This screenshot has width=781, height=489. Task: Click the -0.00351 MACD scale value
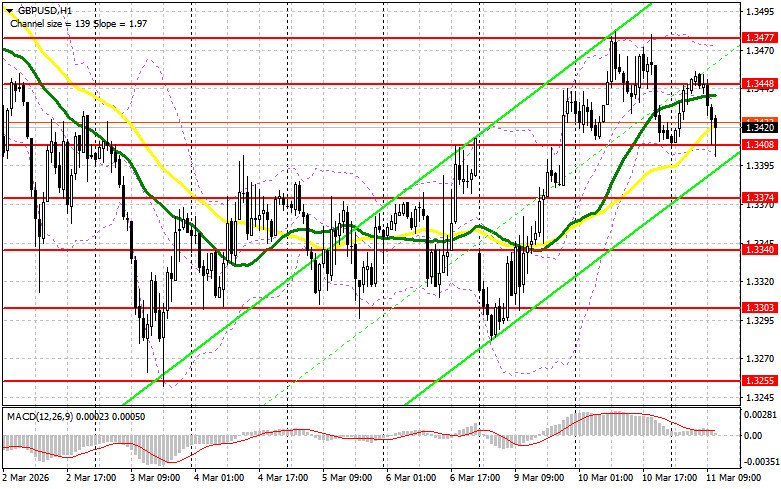click(x=760, y=462)
